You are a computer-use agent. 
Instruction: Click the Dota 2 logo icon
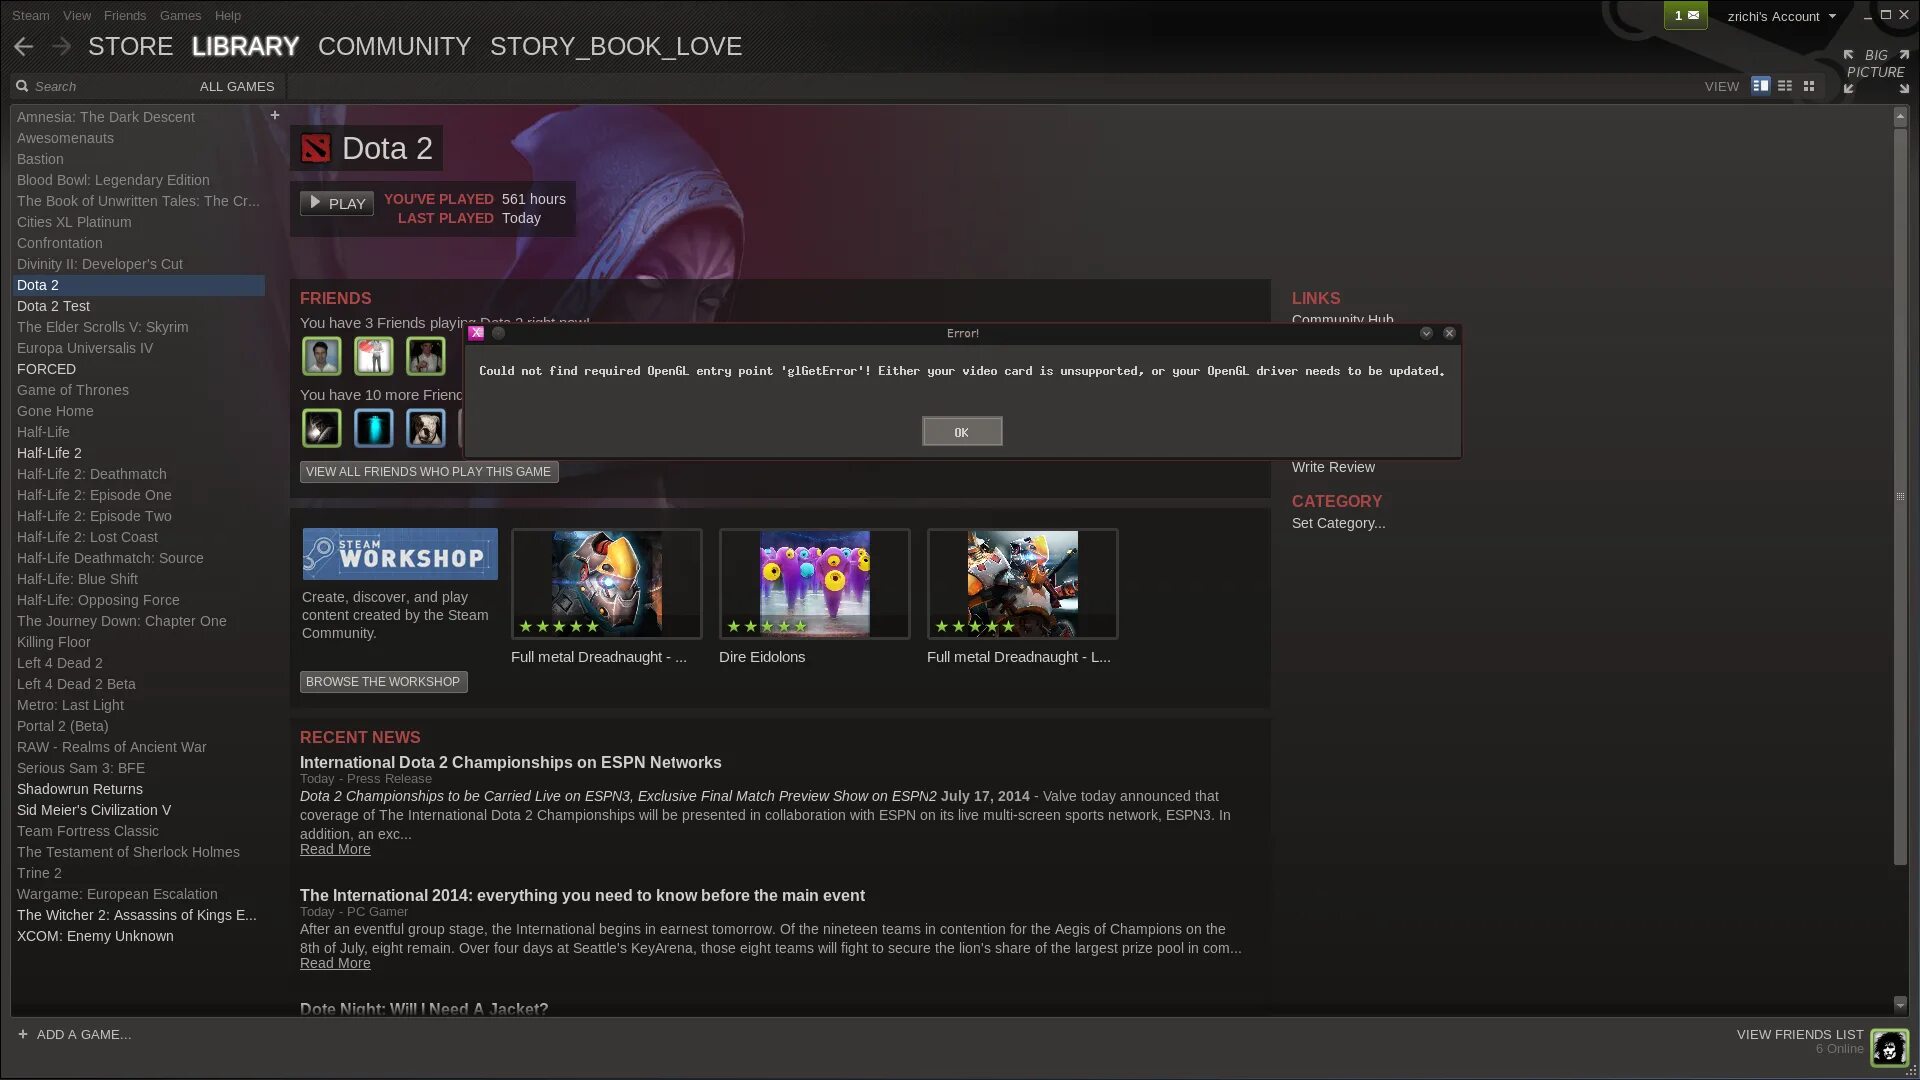click(x=316, y=148)
